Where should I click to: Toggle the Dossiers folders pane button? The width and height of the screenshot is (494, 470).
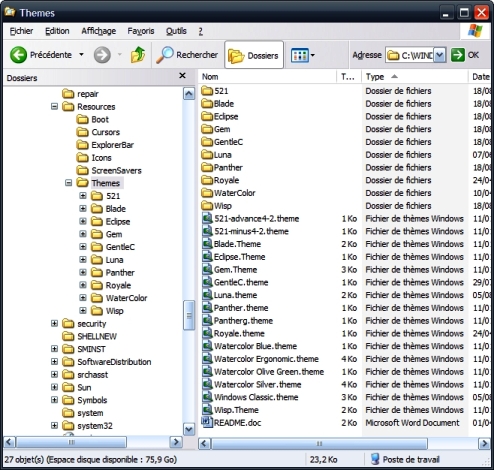tap(254, 55)
